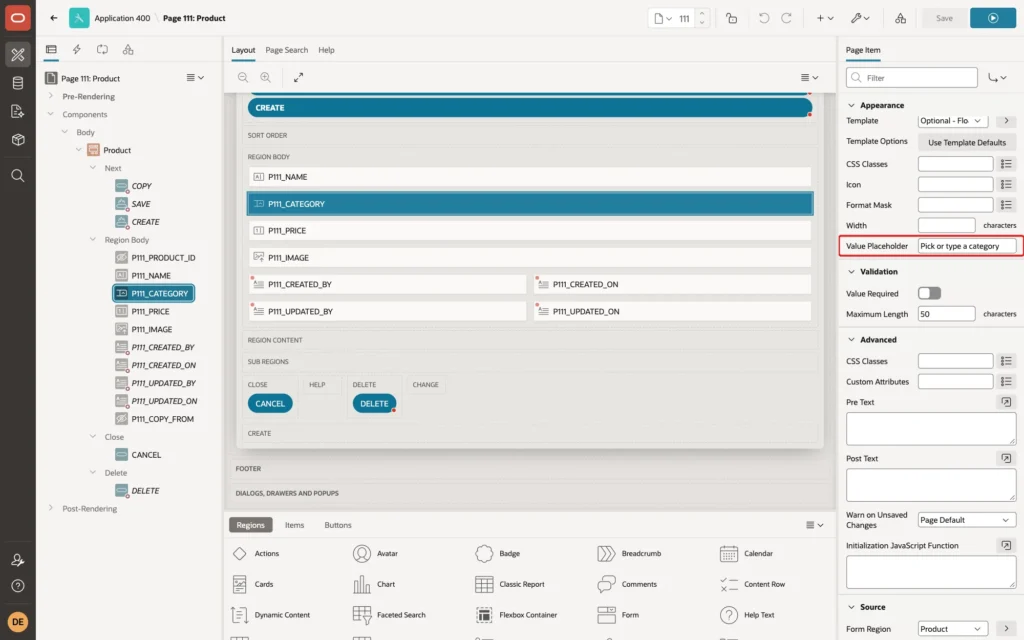
Task: Select the Help tab
Action: tap(326, 50)
